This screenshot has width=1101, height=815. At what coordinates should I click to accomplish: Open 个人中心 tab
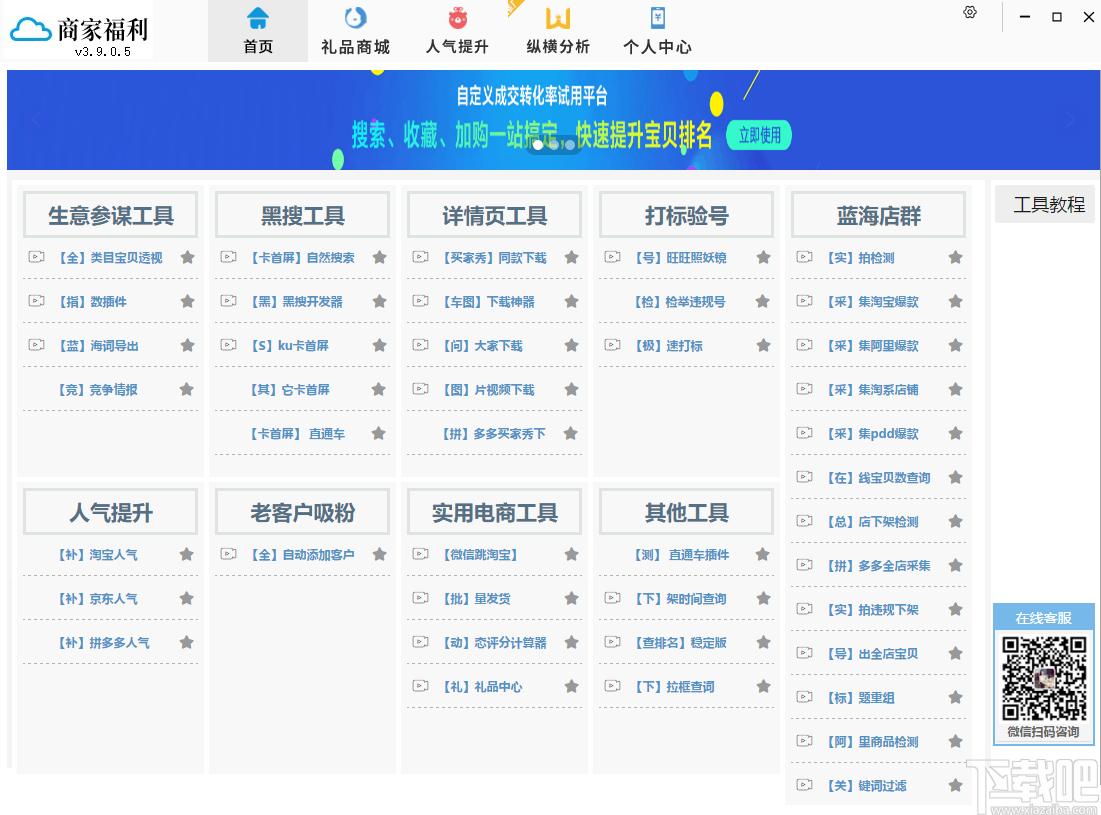657,31
